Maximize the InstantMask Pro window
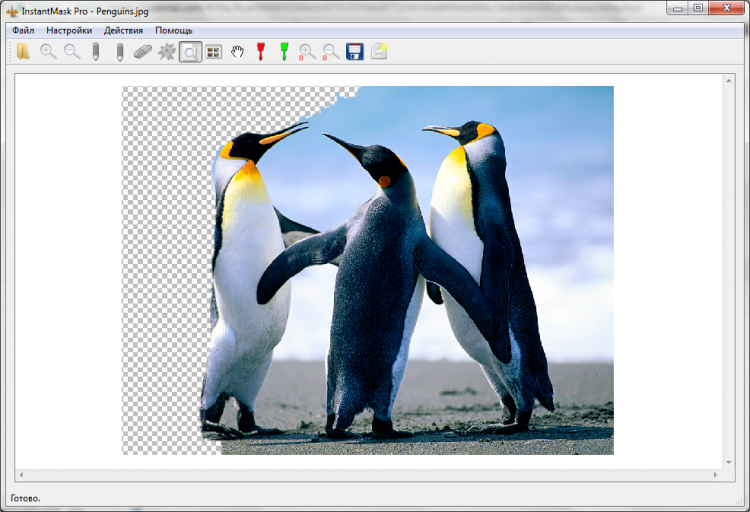The image size is (750, 512). coord(698,8)
